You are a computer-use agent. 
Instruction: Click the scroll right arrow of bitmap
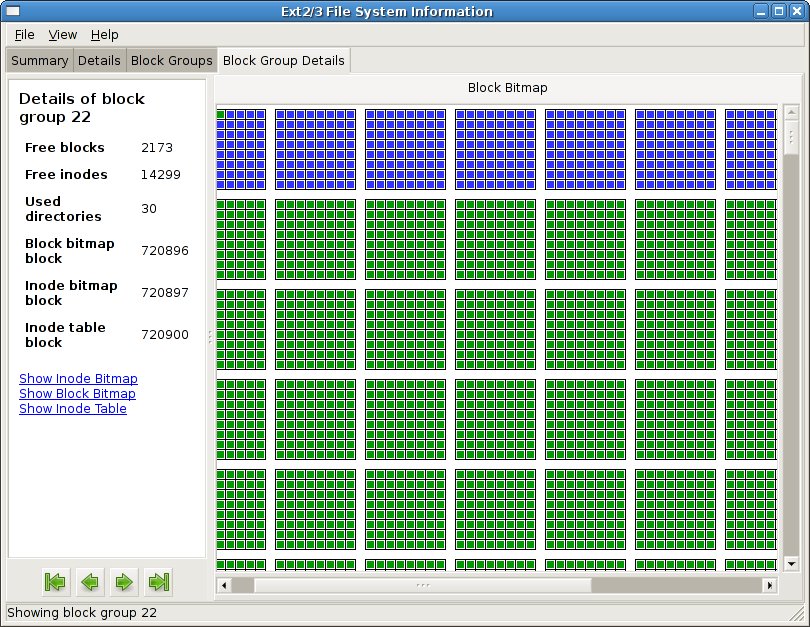point(770,585)
